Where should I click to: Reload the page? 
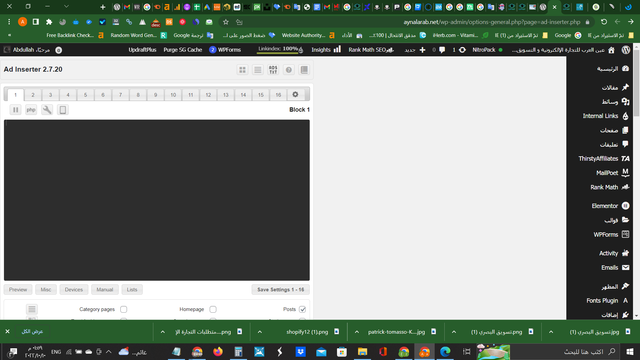tap(604, 22)
